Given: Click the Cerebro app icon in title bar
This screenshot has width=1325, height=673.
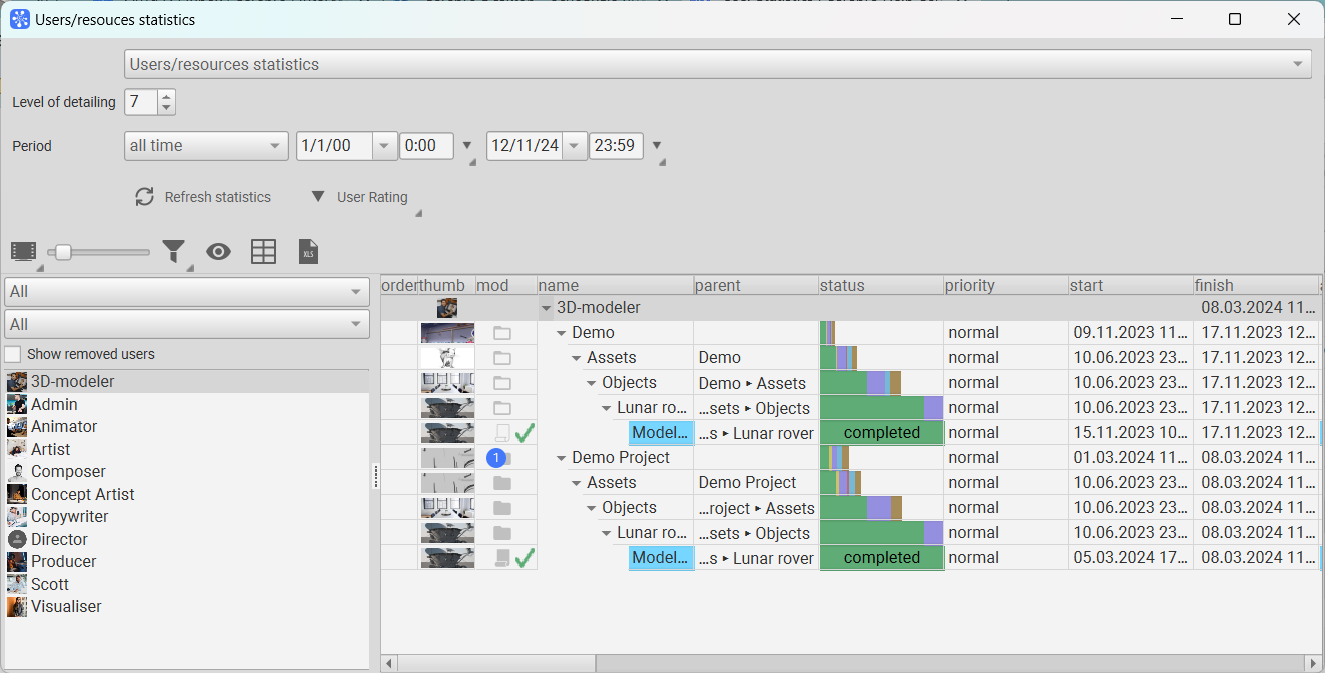Looking at the screenshot, I should (20, 19).
